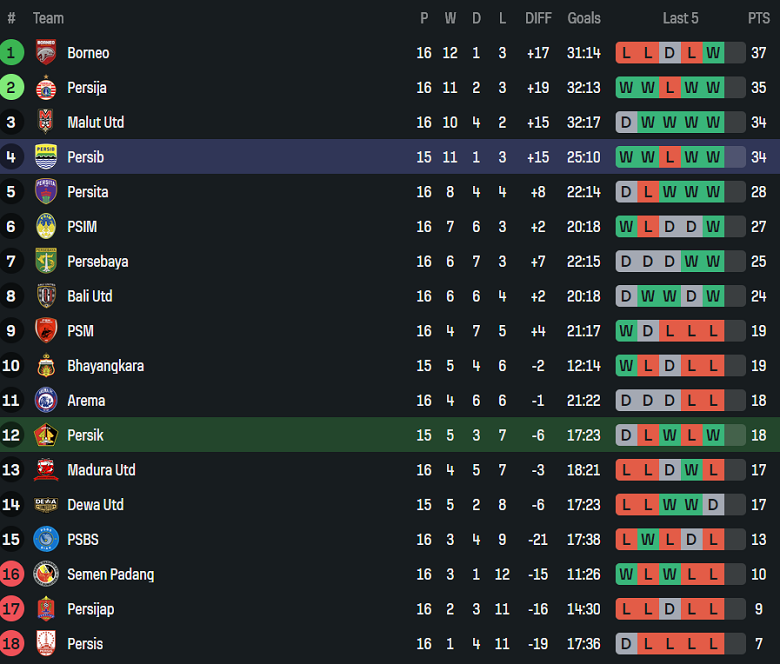Click the Last 5 column header

tap(680, 18)
